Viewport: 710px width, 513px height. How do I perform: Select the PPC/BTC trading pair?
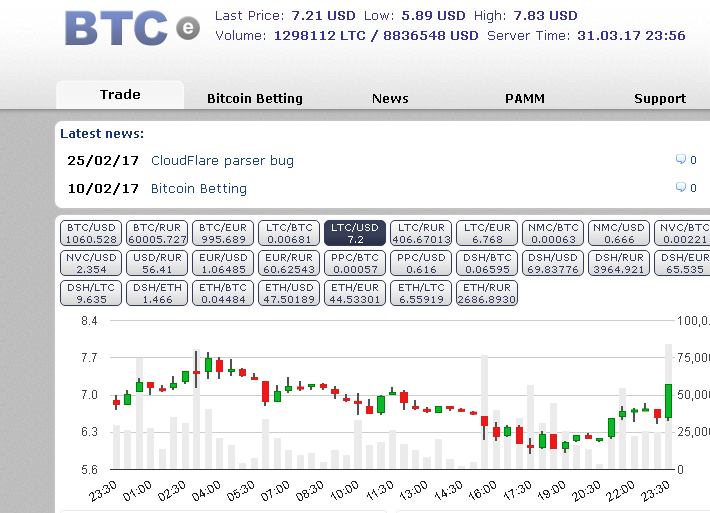355,263
